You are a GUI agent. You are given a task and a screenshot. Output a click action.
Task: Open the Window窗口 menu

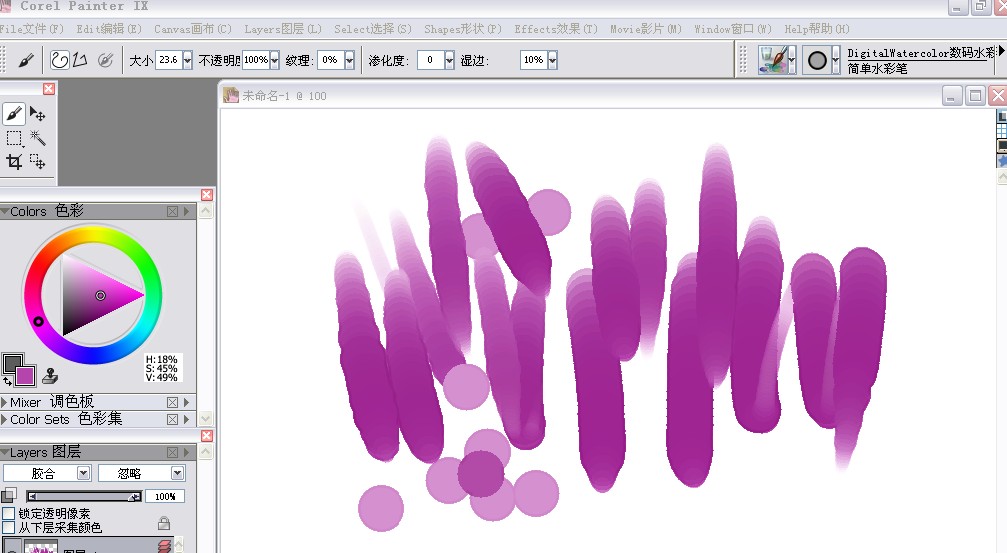click(733, 29)
